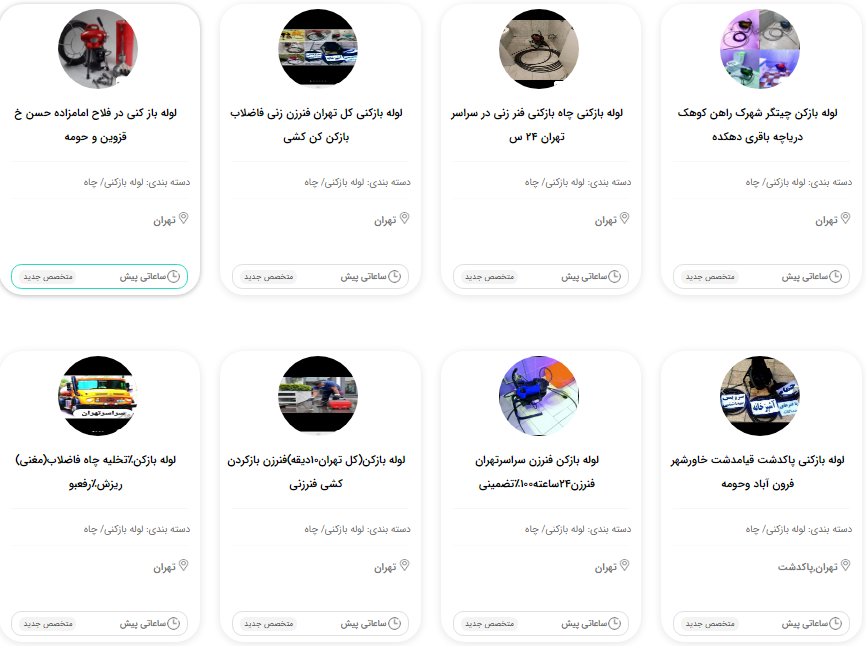Viewport: 866px width, 646px height.
Task: Open yellow truck thumbnail of تخلیه چاه listing
Action: 98,396
